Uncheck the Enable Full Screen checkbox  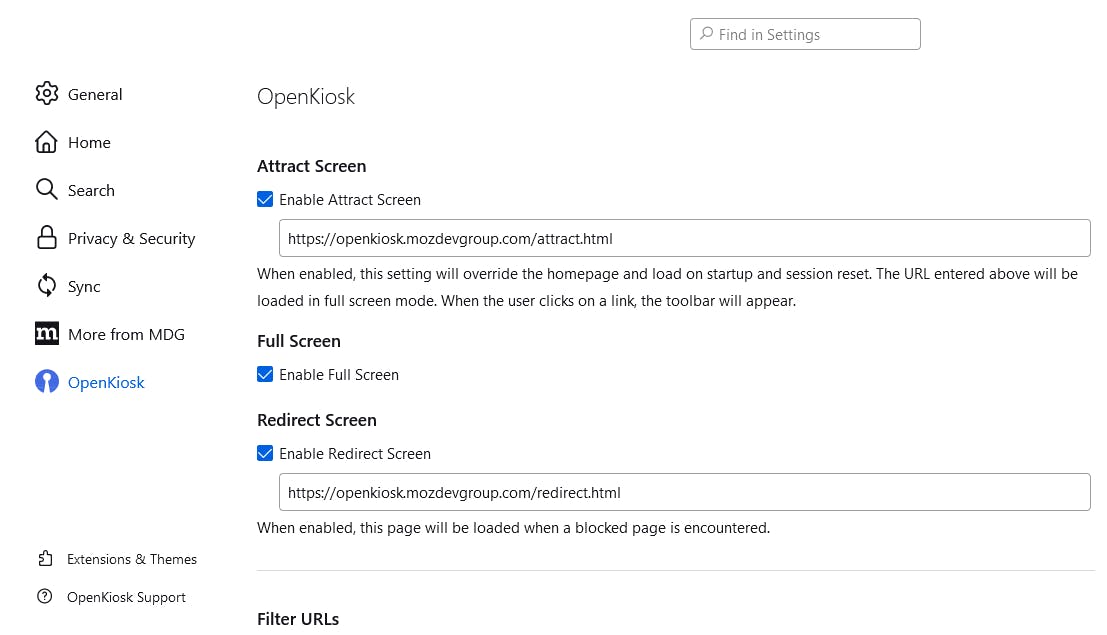265,375
